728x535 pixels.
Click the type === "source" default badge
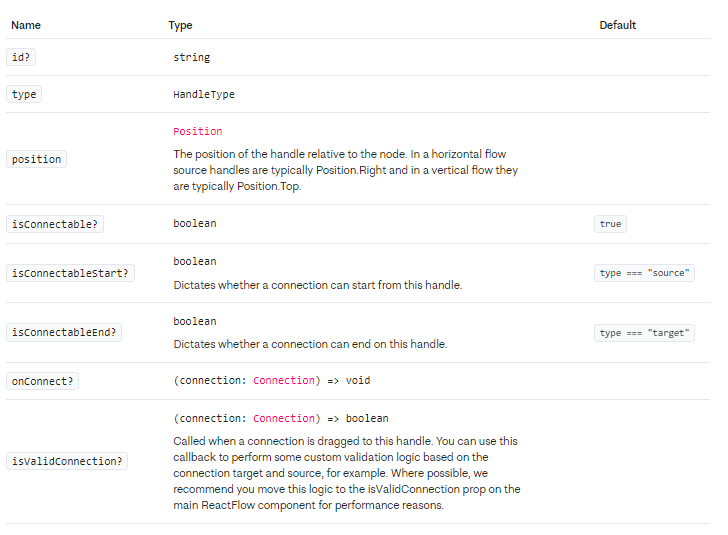click(x=644, y=273)
